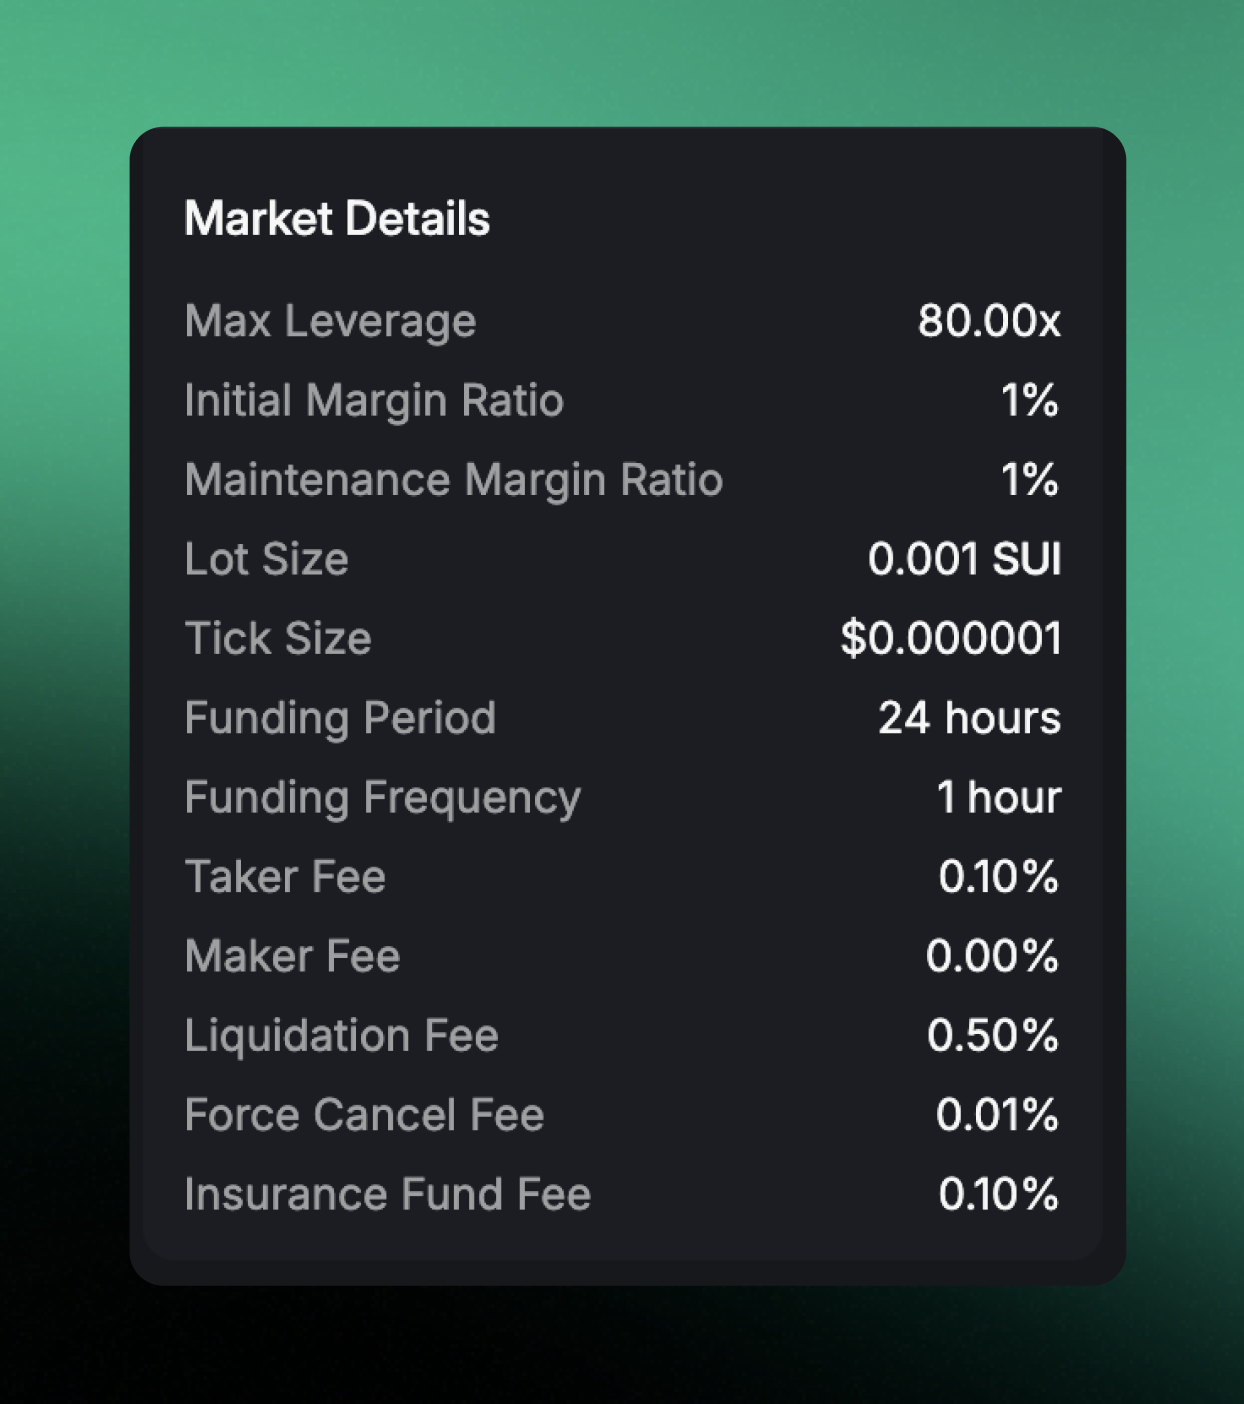Select the $0.000001 tick size value
The image size is (1244, 1404).
coord(950,638)
